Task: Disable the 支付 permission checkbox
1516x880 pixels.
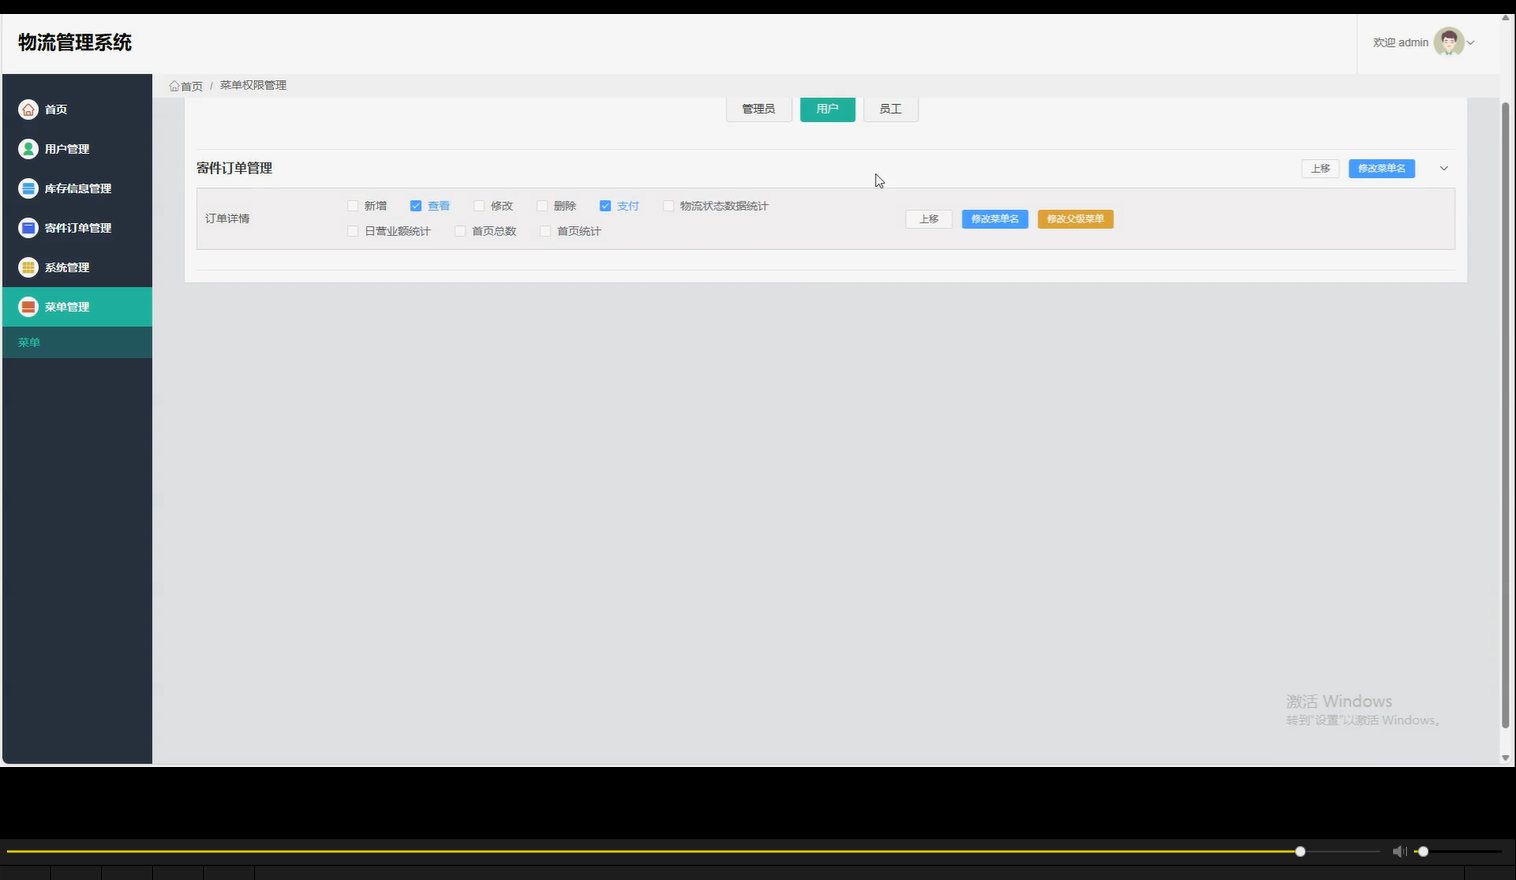Action: coord(605,205)
